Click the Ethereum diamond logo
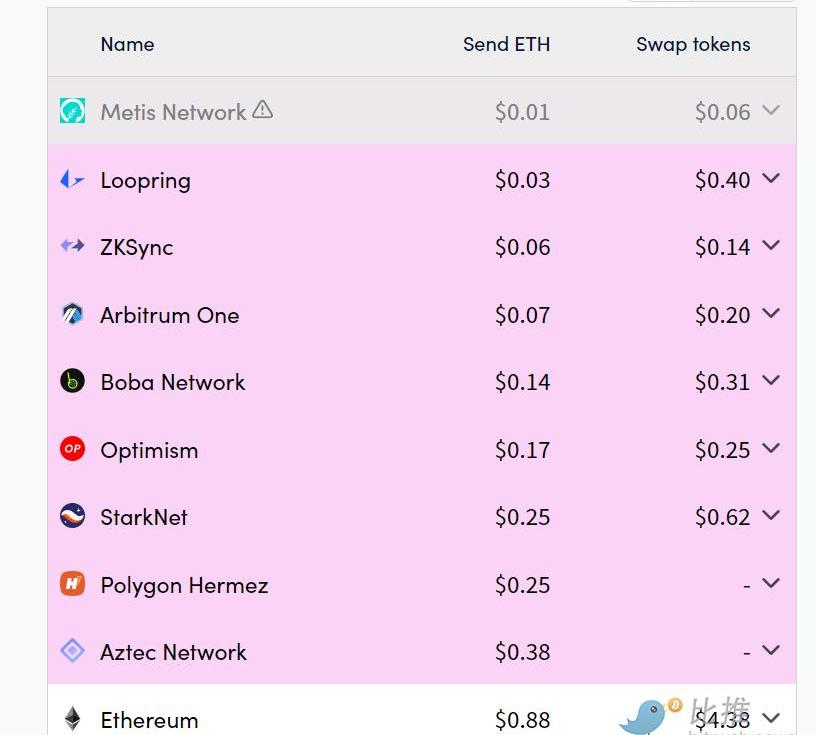 pyautogui.click(x=72, y=719)
